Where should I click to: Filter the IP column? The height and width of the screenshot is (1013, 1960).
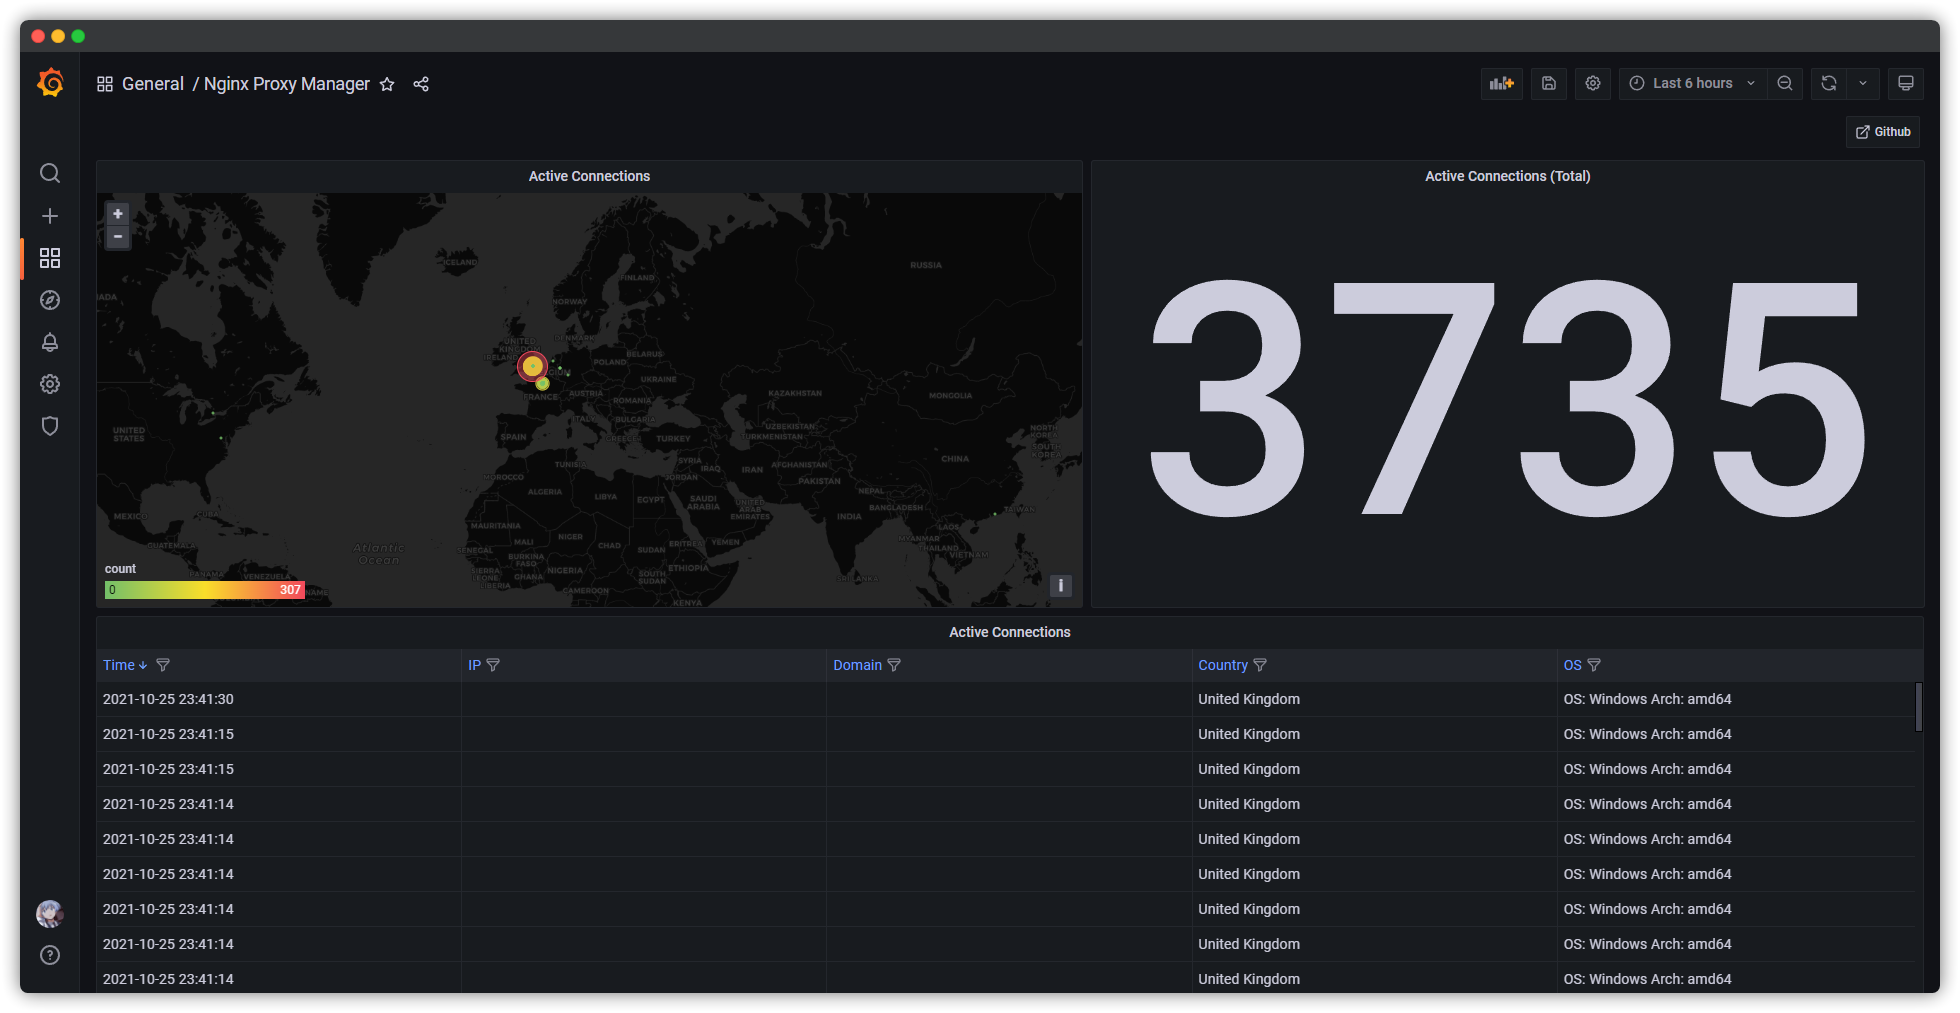[x=493, y=665]
